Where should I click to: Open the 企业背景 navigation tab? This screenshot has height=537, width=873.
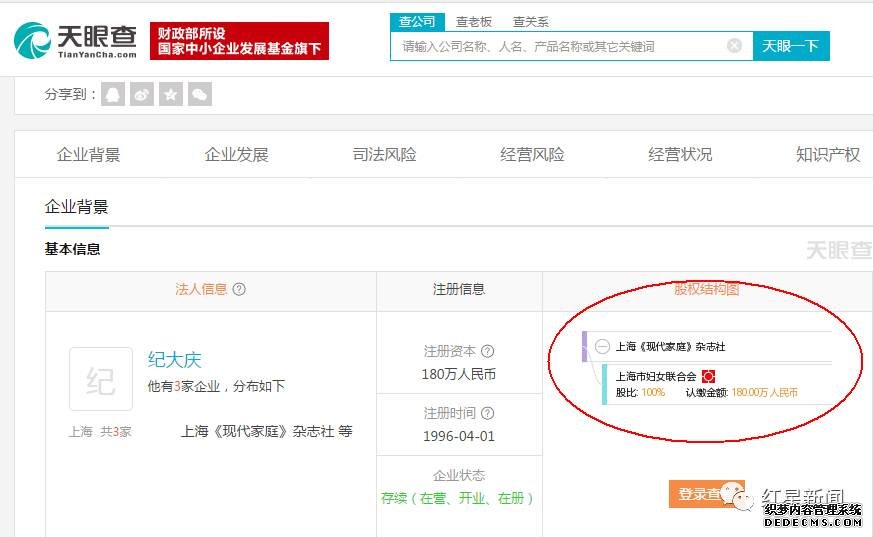pyautogui.click(x=89, y=155)
